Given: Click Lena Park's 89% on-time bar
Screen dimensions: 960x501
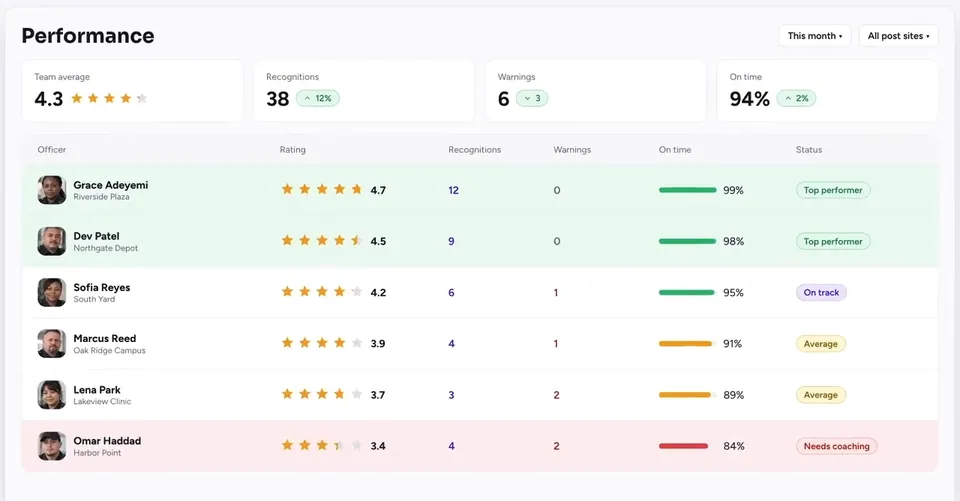Looking at the screenshot, I should [688, 395].
